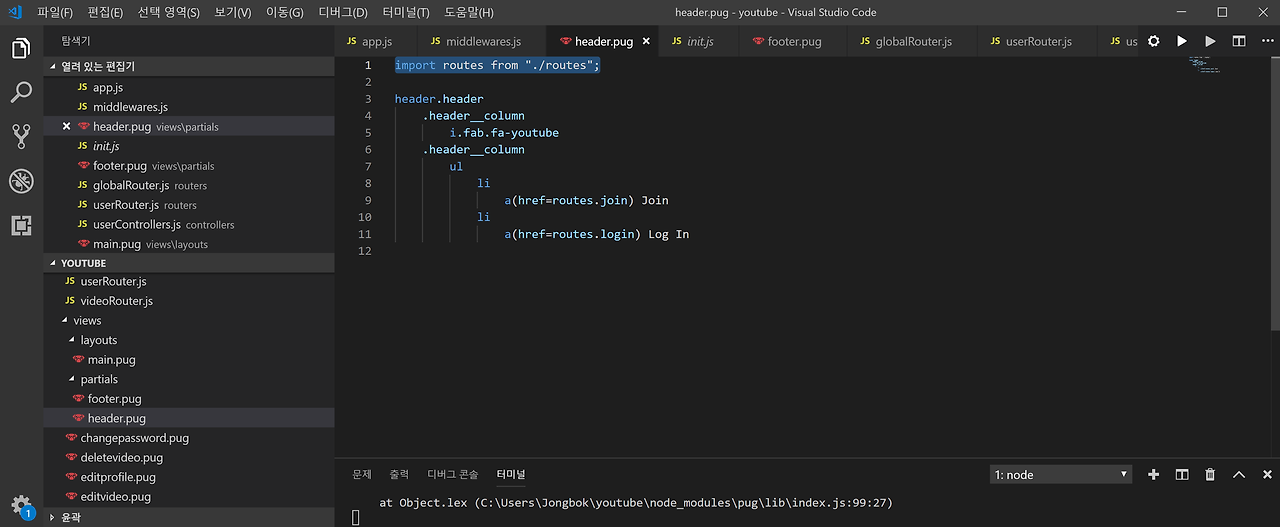Viewport: 1280px width, 527px height.
Task: Open the 선택 영역(S) menu
Action: (x=168, y=12)
